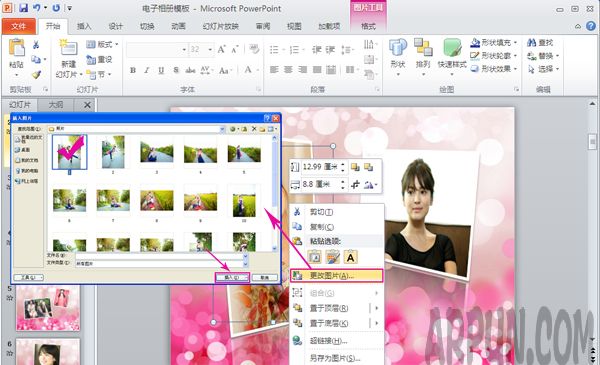Toggle Underline formatting

click(161, 70)
